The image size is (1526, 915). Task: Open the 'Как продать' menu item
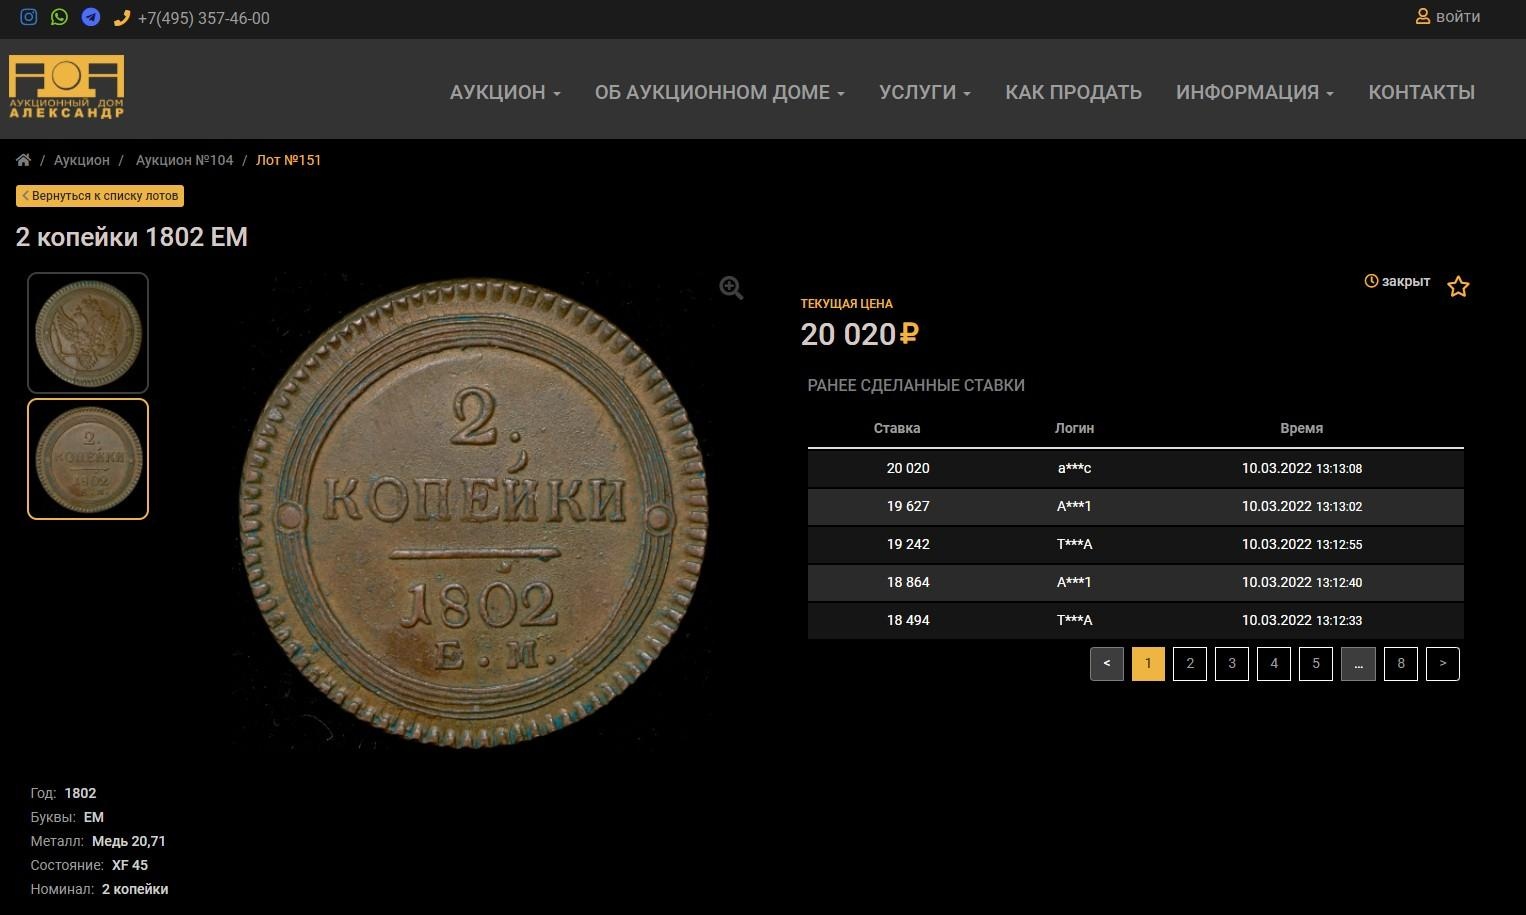click(1073, 92)
